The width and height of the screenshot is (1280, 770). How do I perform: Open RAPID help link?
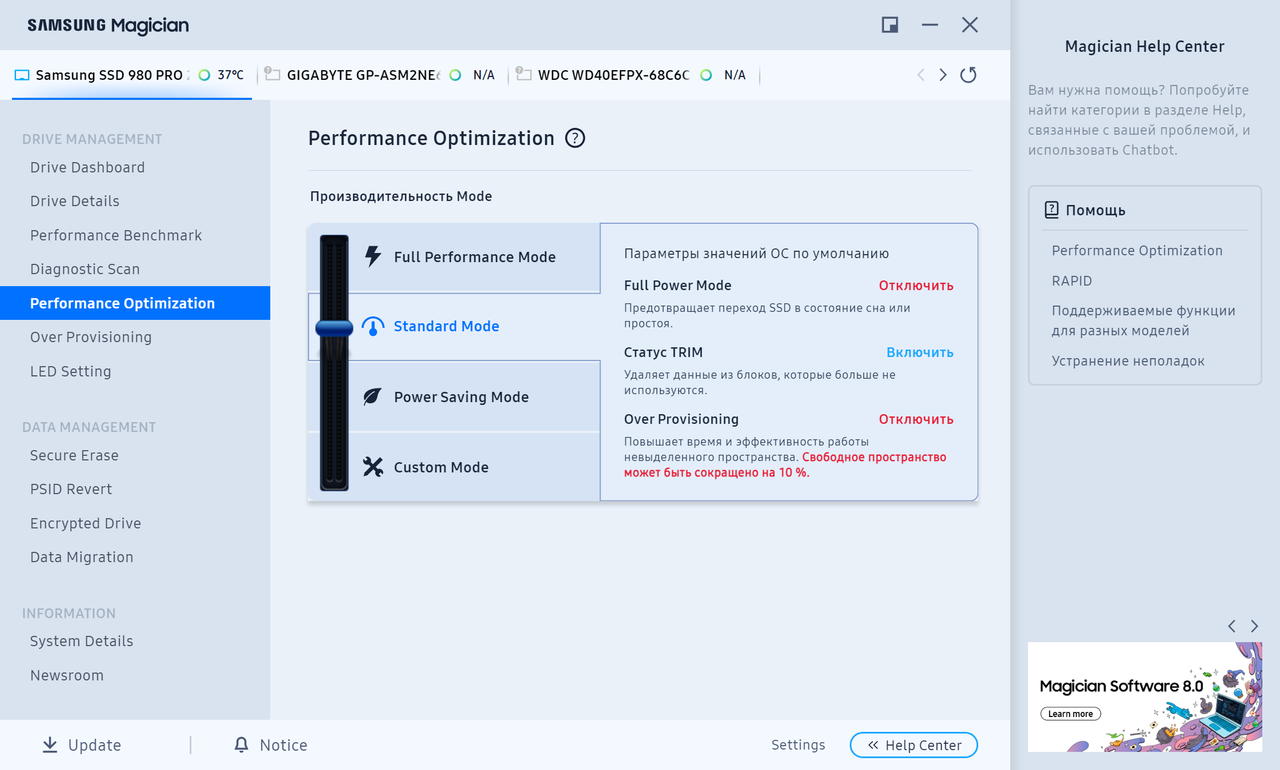click(x=1072, y=280)
